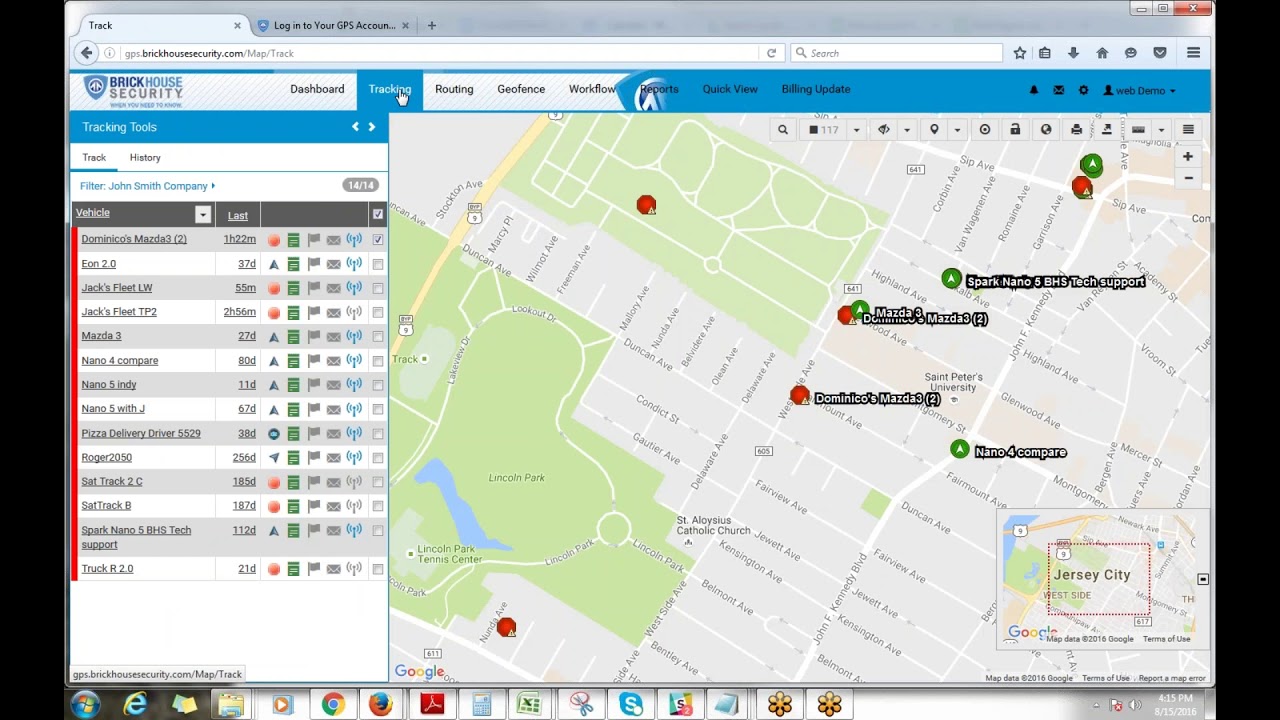
Task: Open the Vehicle column dropdown
Action: [x=203, y=214]
